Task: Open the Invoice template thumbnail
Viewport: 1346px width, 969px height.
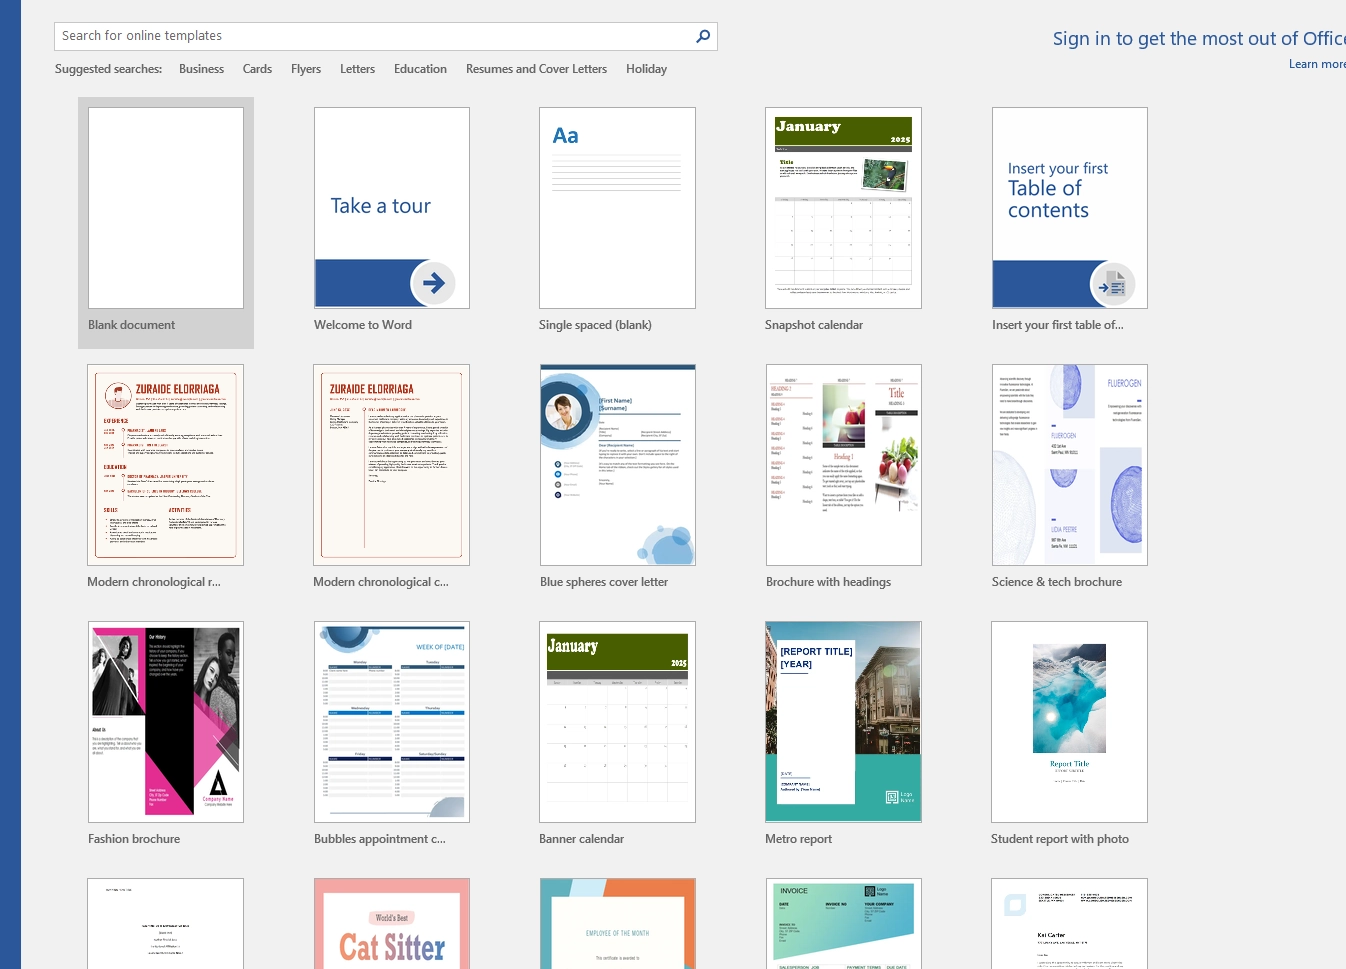Action: [844, 923]
